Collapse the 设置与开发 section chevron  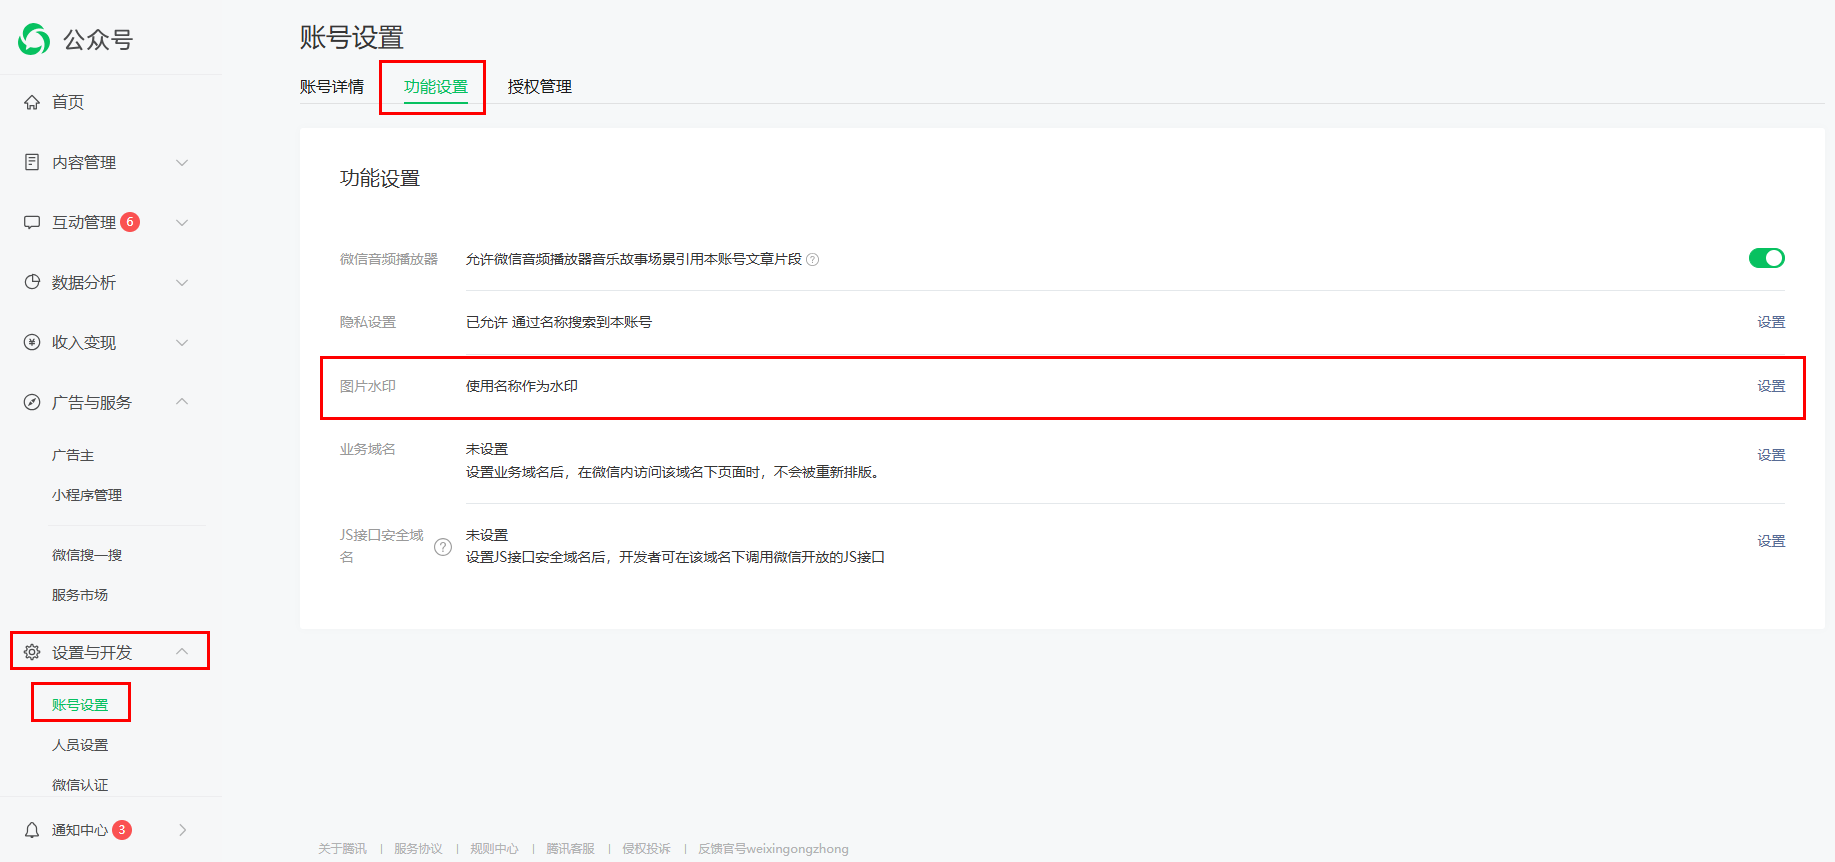pos(182,652)
